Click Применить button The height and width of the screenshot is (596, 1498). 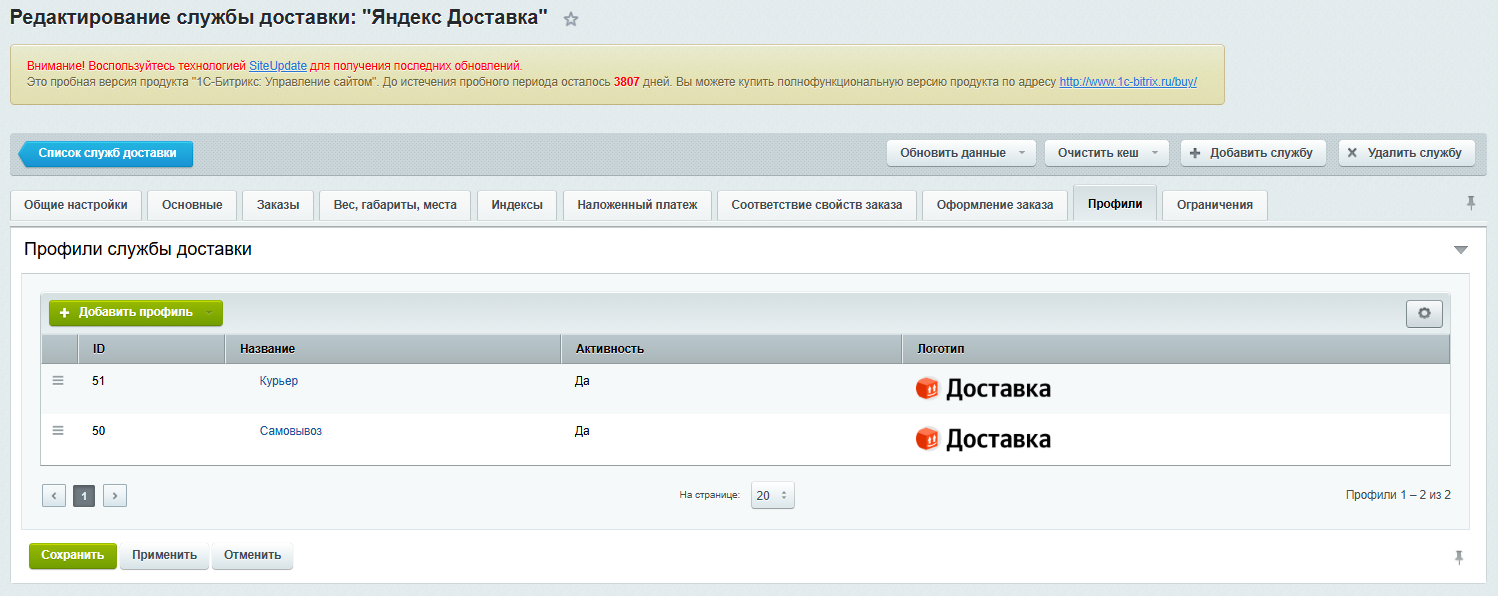click(x=165, y=556)
